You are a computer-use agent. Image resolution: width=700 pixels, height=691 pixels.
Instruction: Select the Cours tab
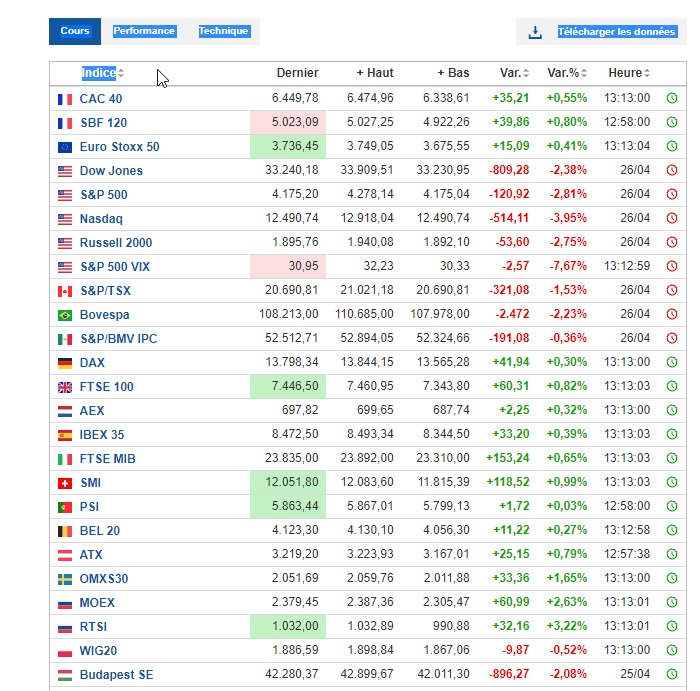[75, 31]
